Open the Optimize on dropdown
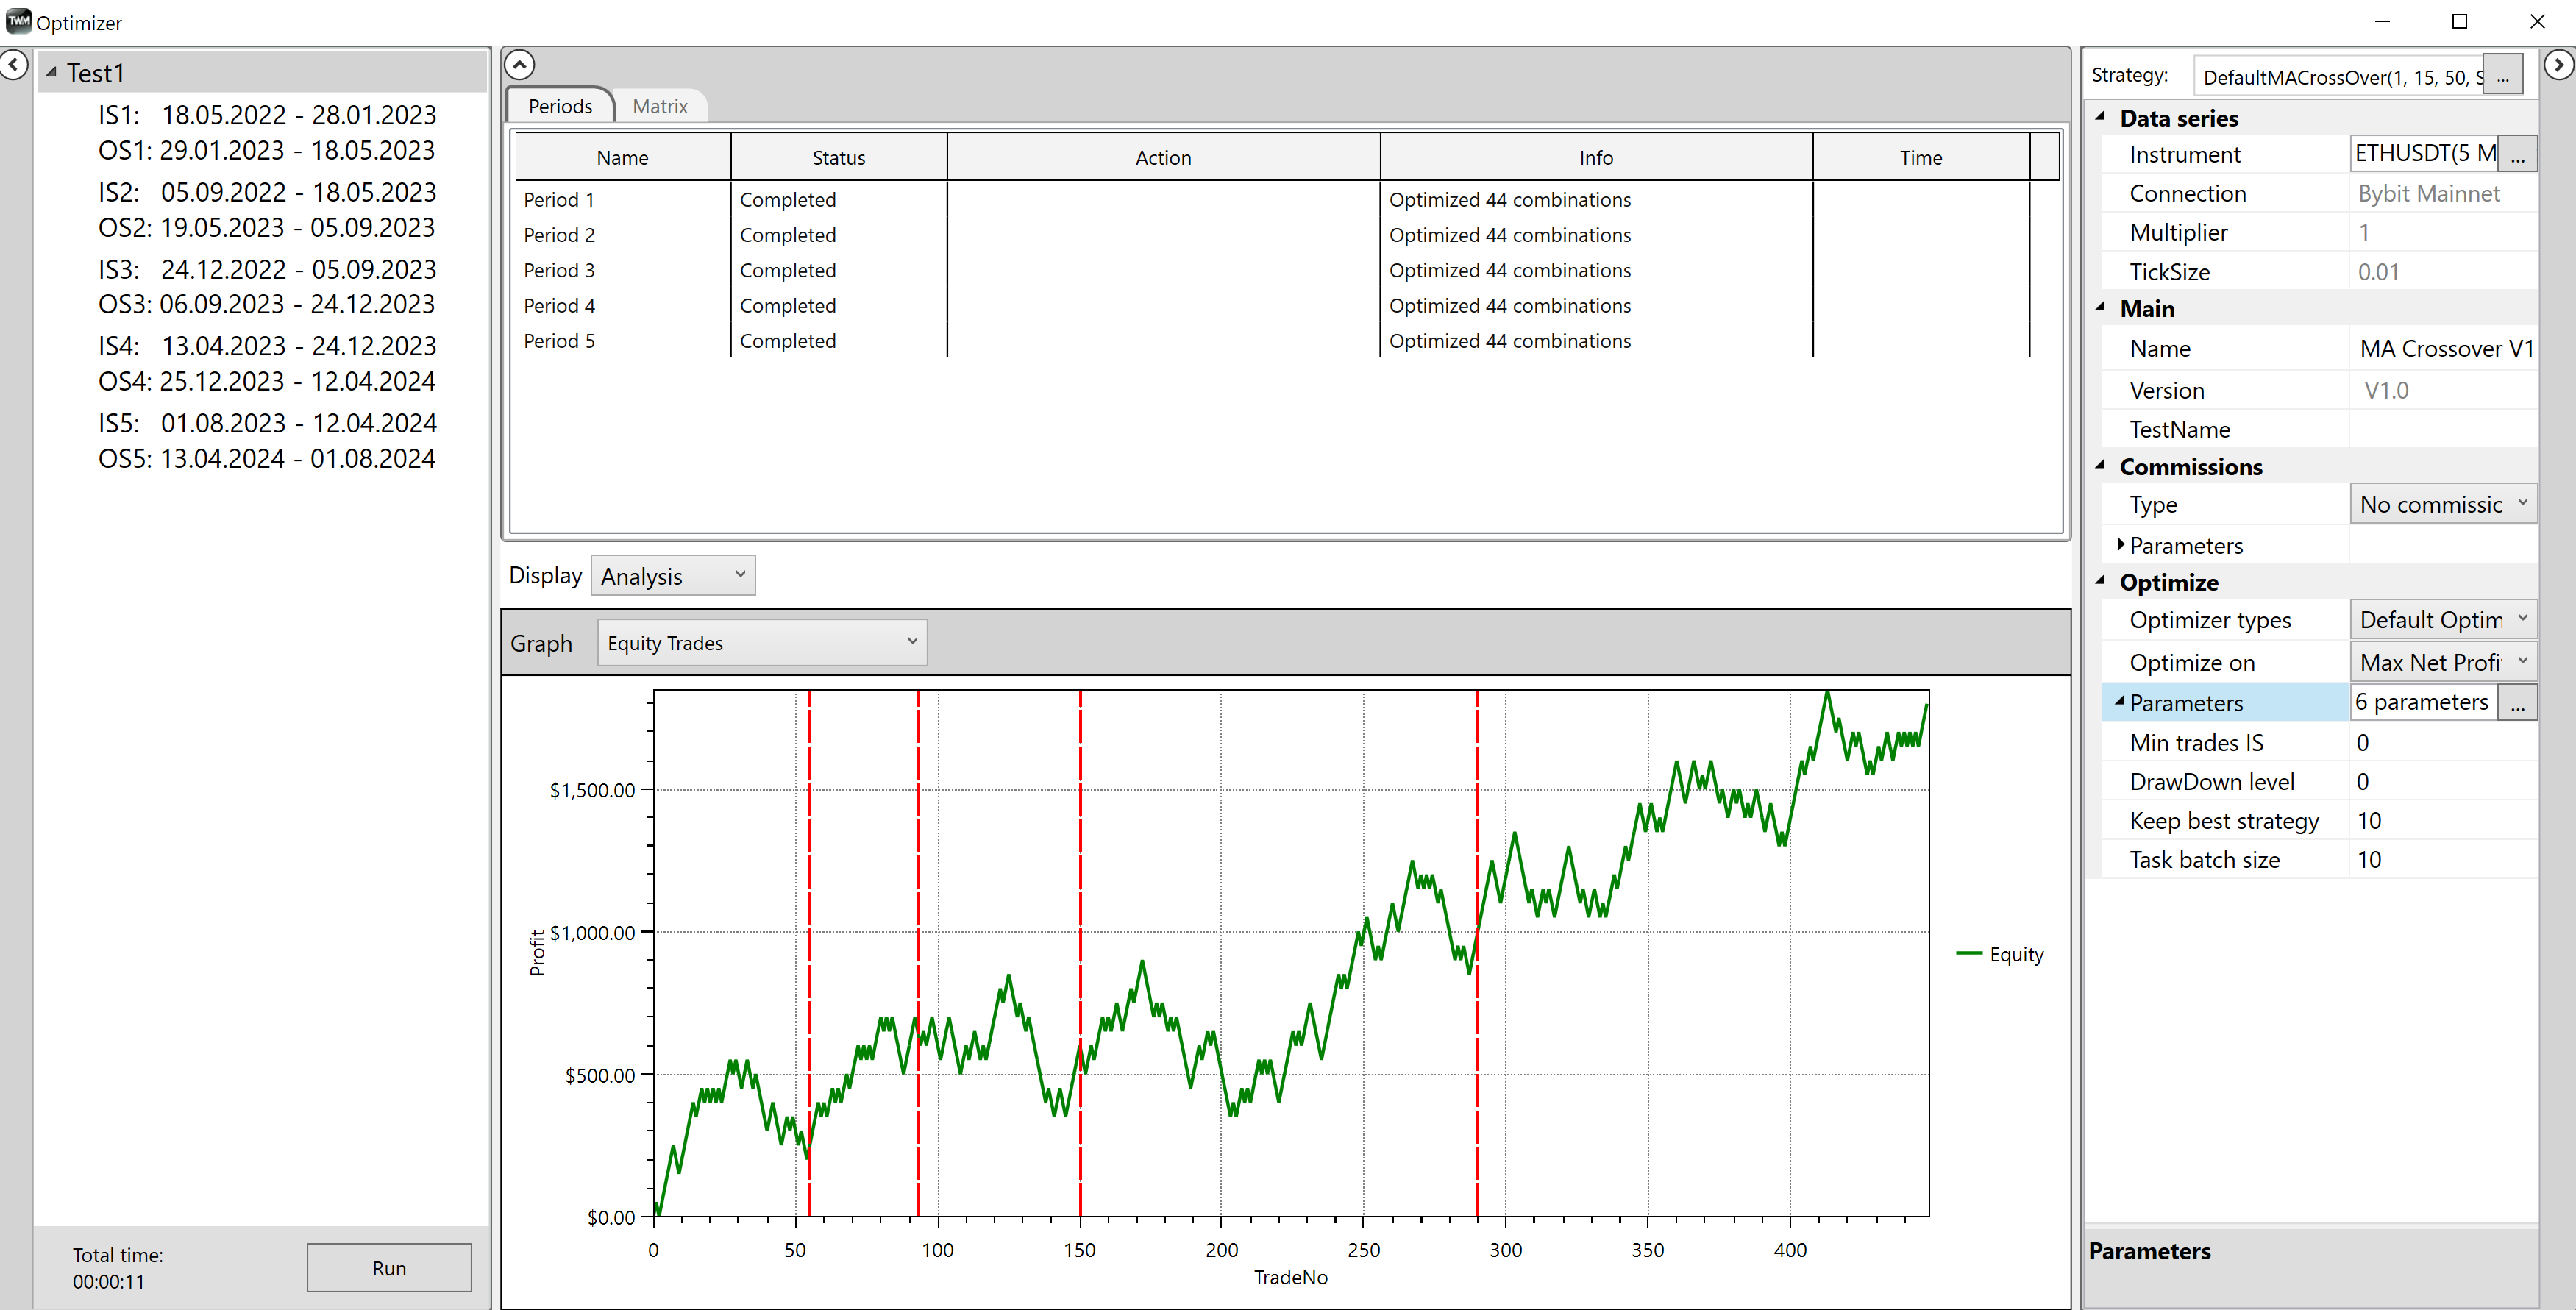The image size is (2576, 1310). pos(2443,662)
